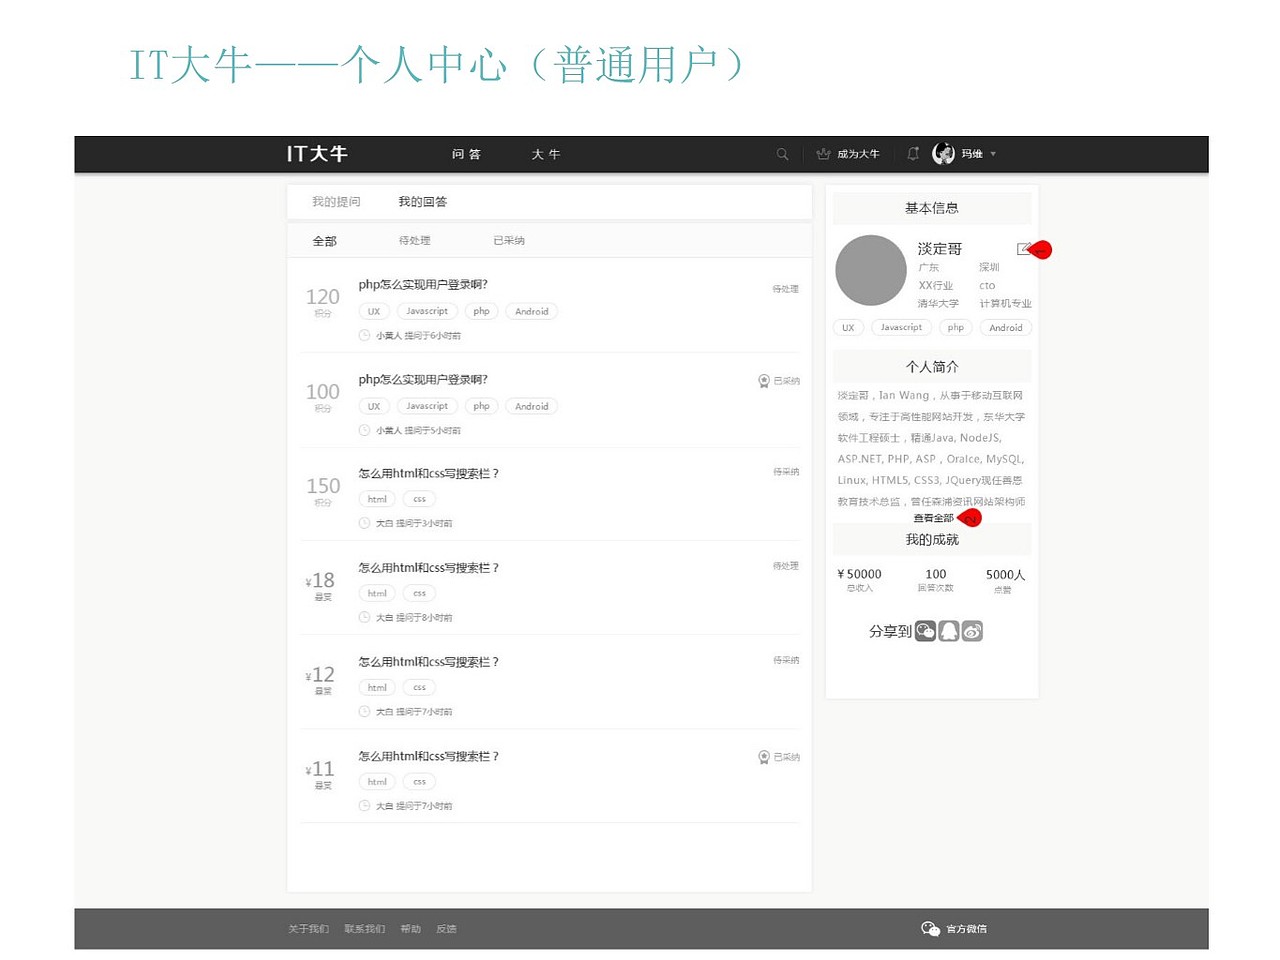Open the html css question with ¥18 reward
The image size is (1280, 960).
coord(428,568)
